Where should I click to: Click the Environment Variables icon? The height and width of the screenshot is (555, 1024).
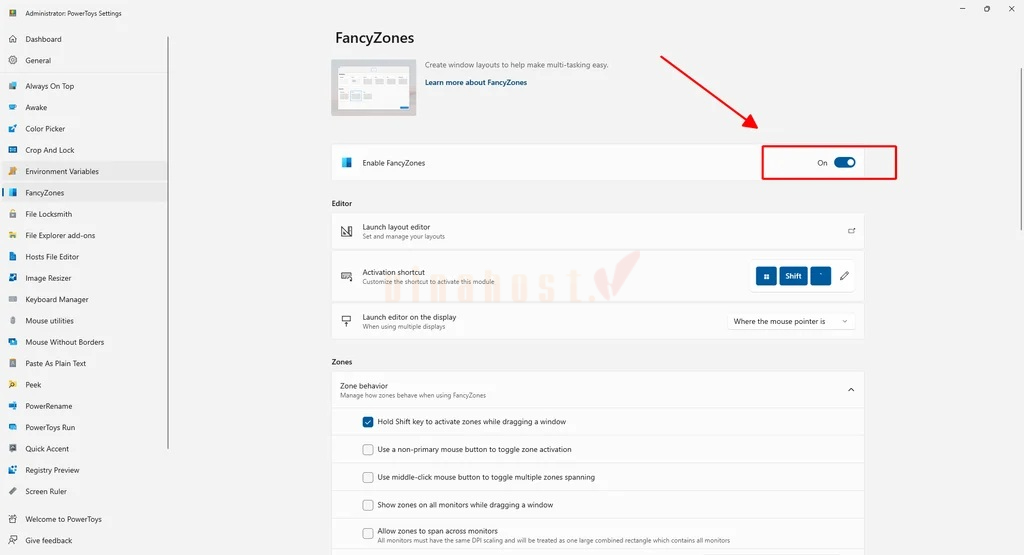(x=12, y=171)
